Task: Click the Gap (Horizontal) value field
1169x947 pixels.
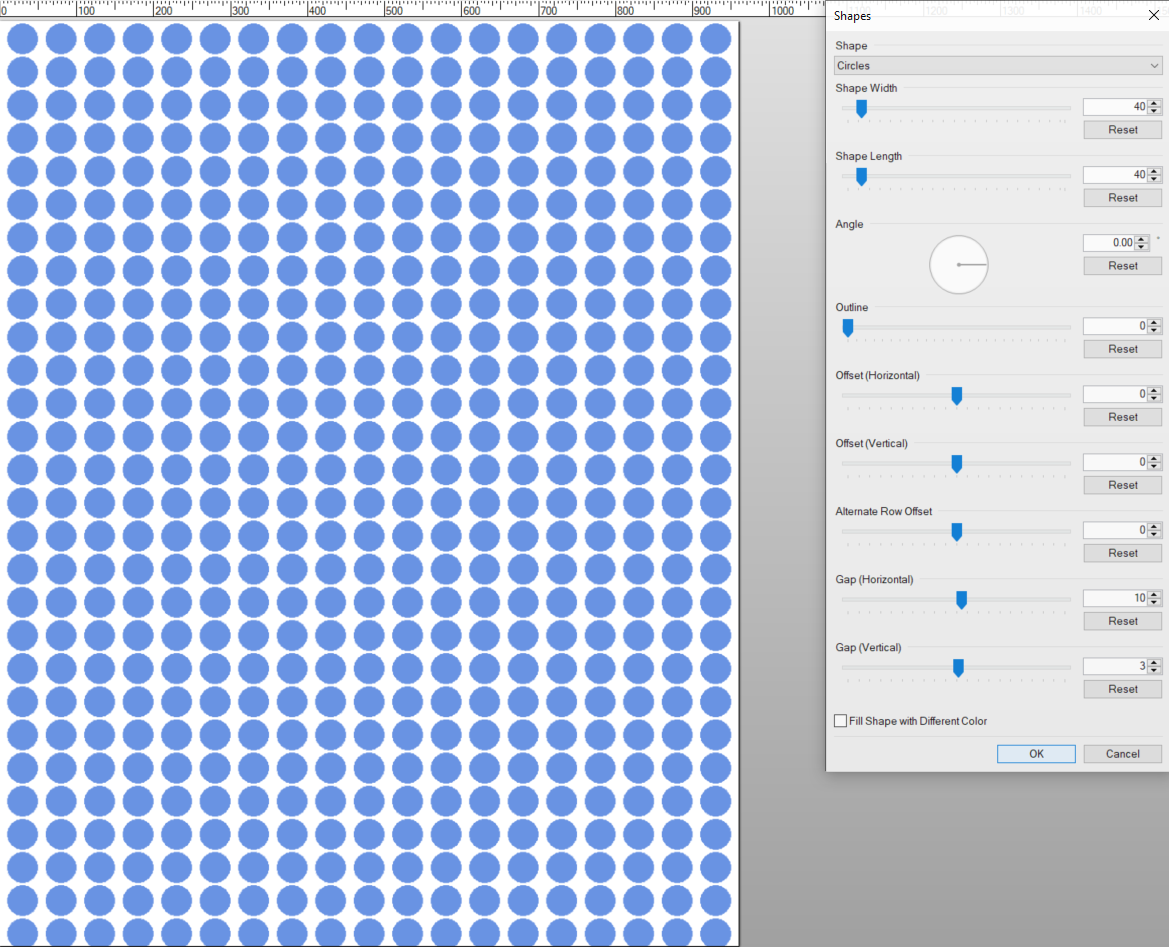Action: 1114,598
